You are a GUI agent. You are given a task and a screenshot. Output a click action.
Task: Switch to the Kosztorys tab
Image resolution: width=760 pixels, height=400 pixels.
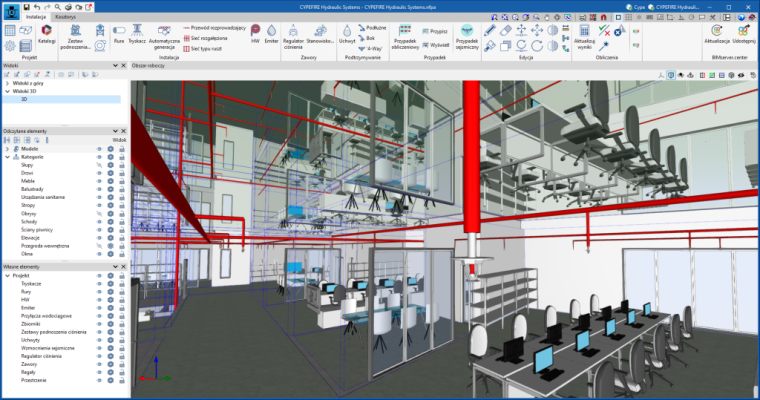pos(66,17)
